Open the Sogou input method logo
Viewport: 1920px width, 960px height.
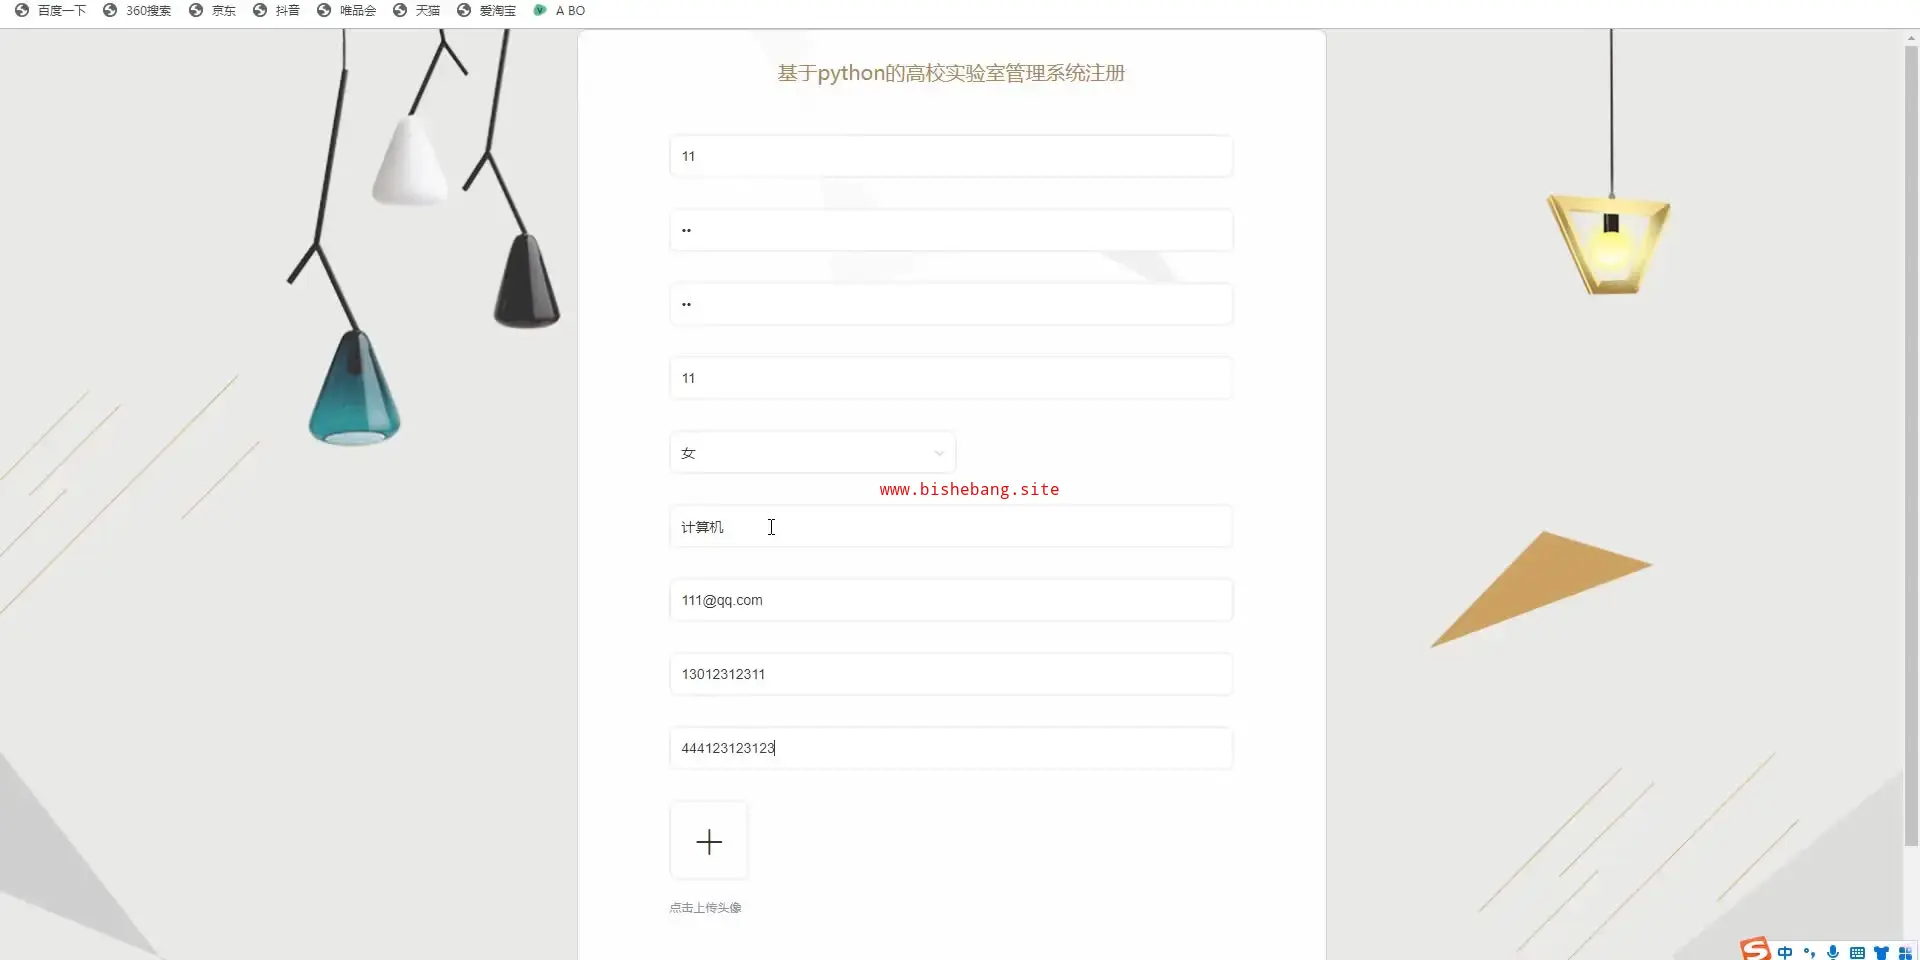point(1755,949)
